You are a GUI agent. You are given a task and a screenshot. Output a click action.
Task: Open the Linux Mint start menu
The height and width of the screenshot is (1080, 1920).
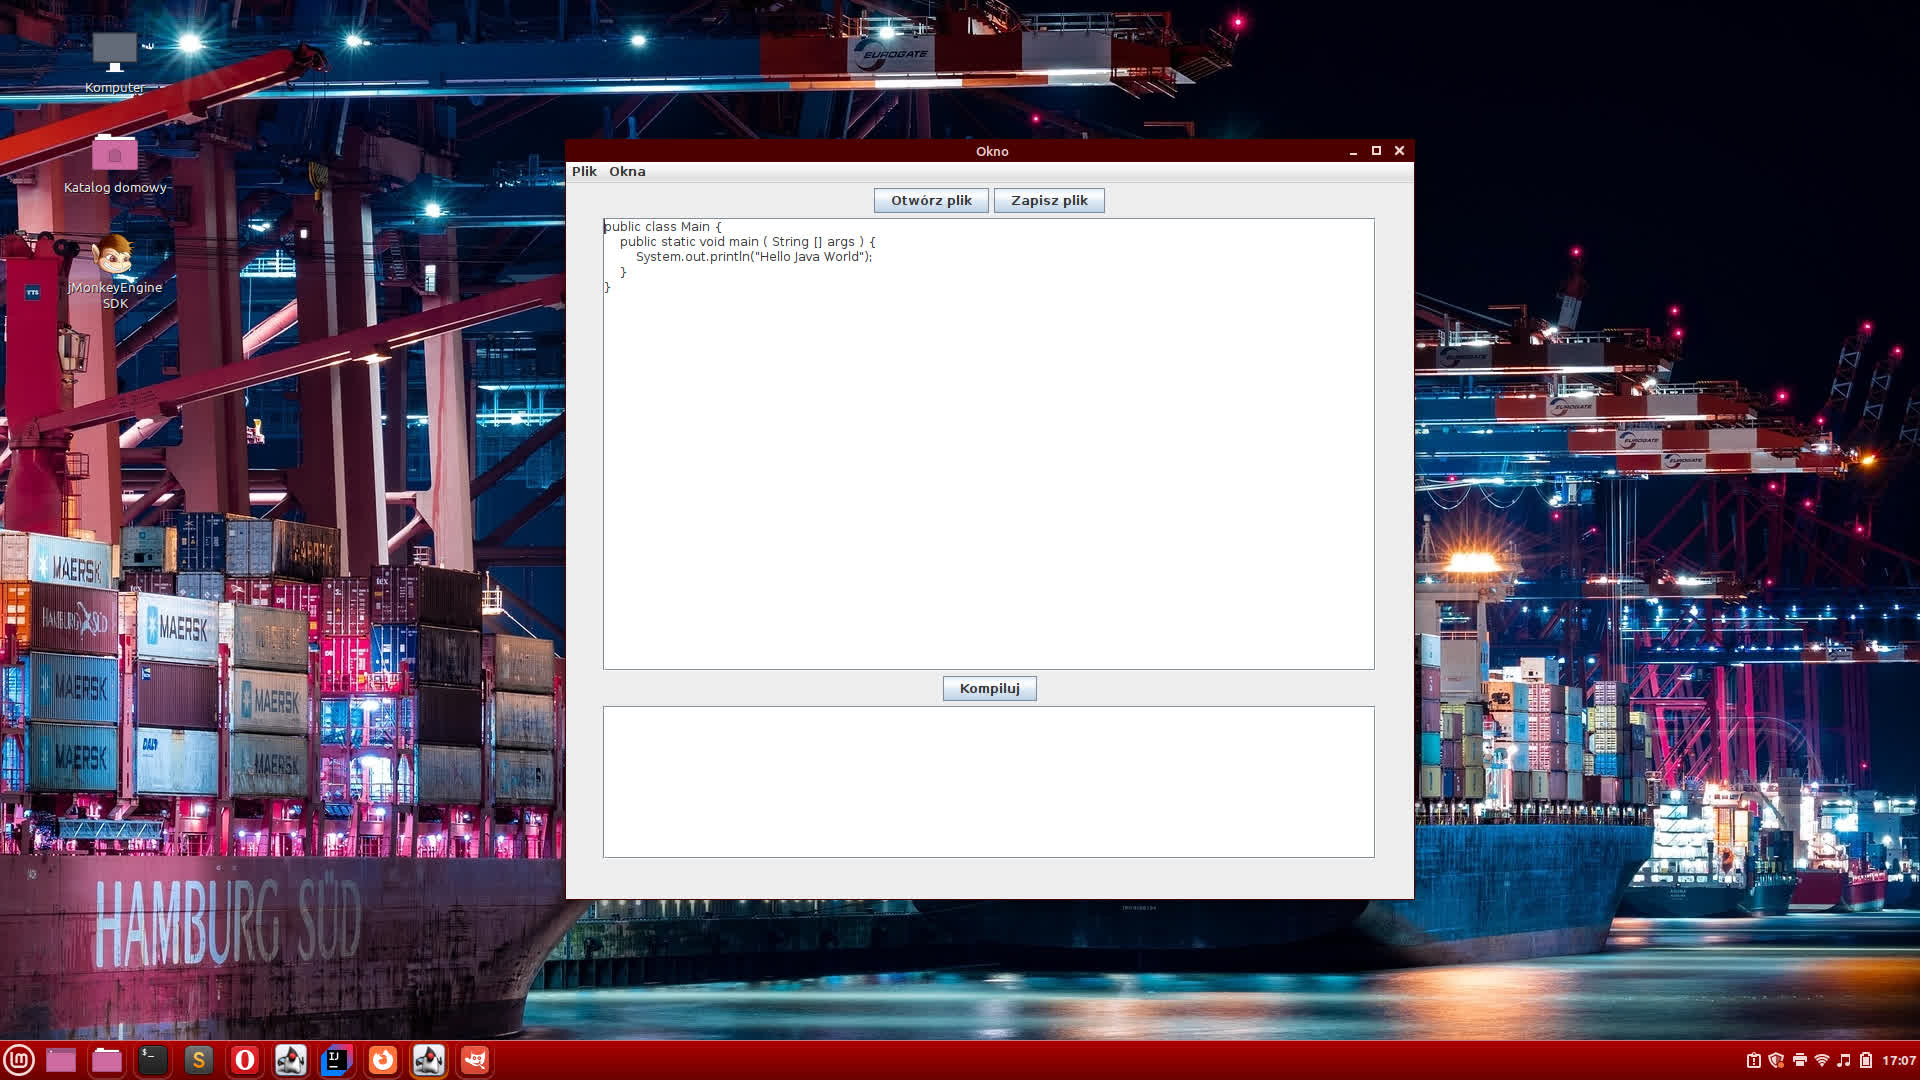pos(19,1060)
